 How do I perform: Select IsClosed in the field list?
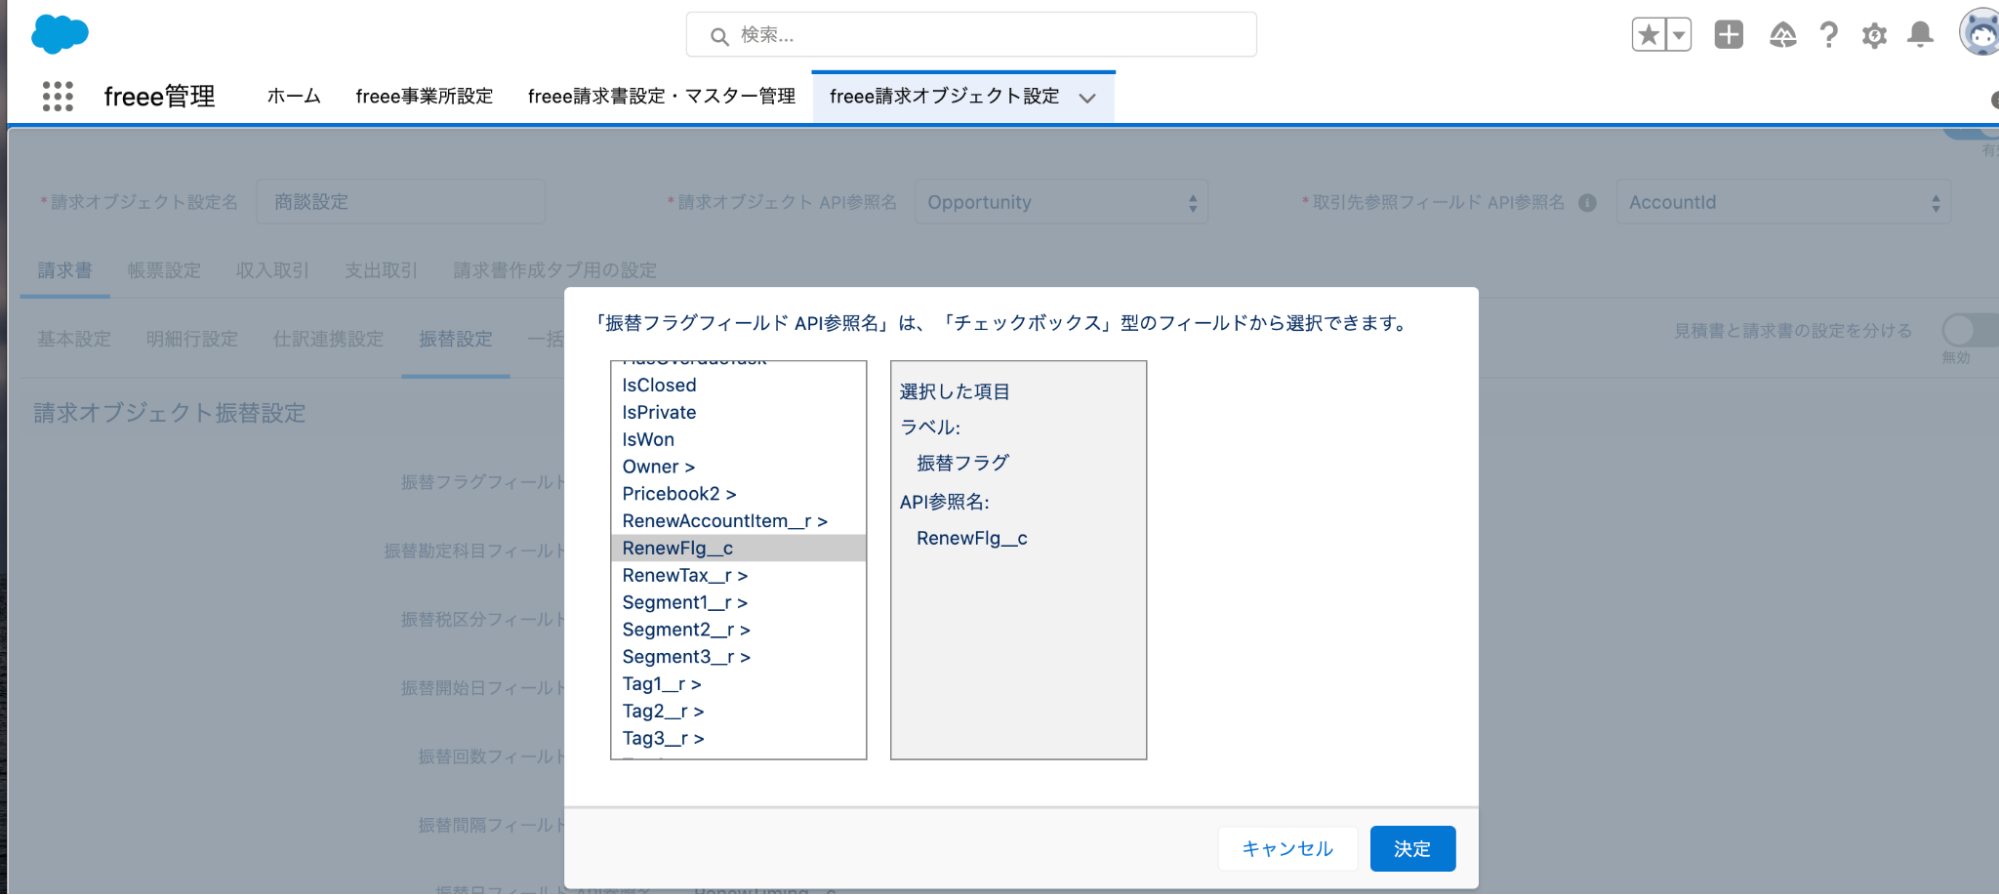point(738,385)
